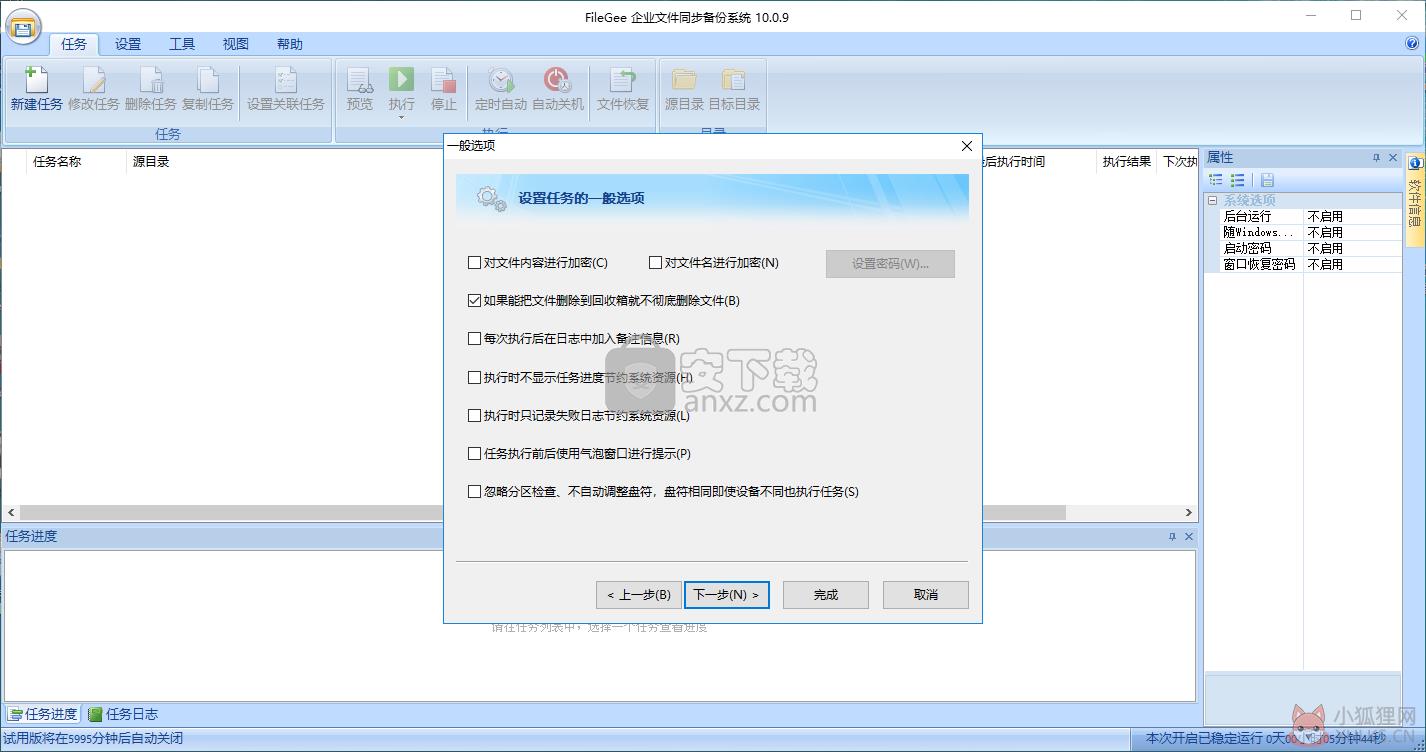This screenshot has height=752, width=1426.
Task: Check 忽略分区检查 option
Action: tap(475, 492)
